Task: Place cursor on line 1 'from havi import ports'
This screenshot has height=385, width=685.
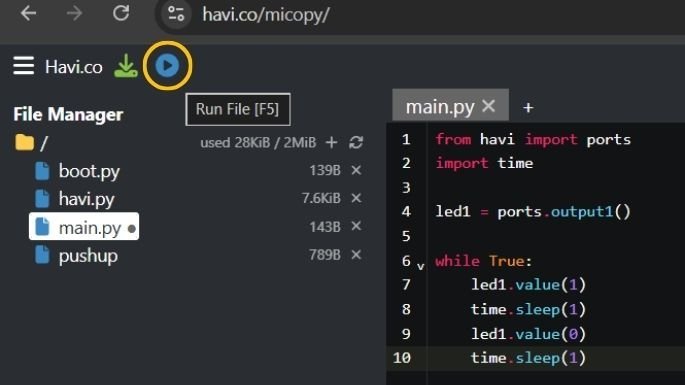Action: click(x=533, y=140)
